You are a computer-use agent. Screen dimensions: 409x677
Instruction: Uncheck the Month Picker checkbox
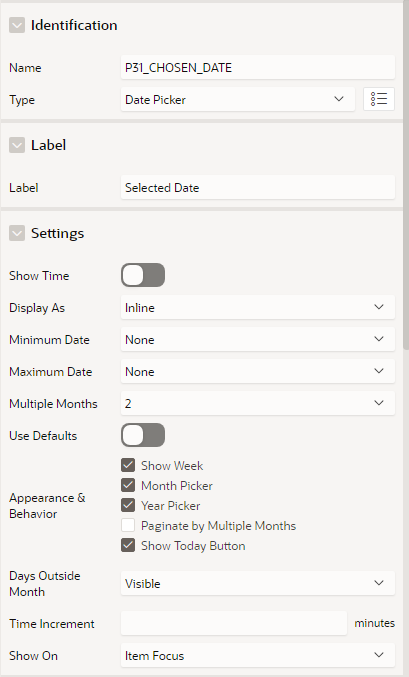128,485
